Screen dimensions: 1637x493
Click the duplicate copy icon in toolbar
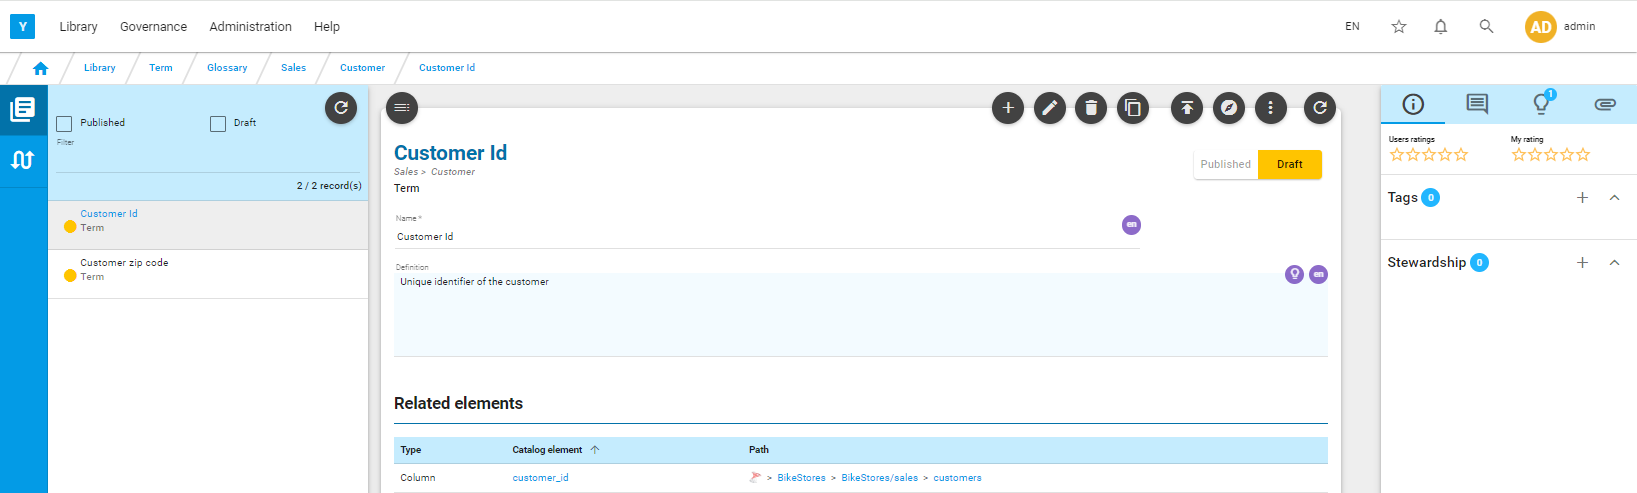coord(1133,108)
